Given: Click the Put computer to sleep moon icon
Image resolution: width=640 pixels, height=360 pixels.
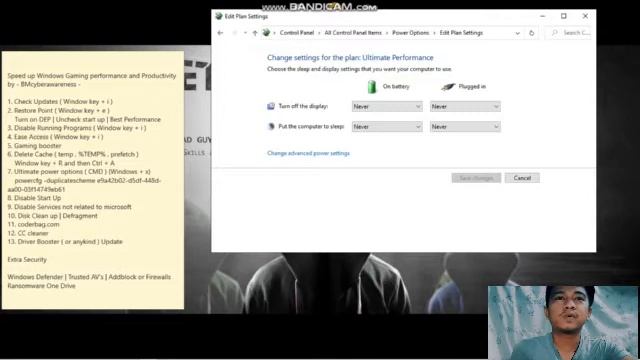Looking at the screenshot, I should pos(271,127).
